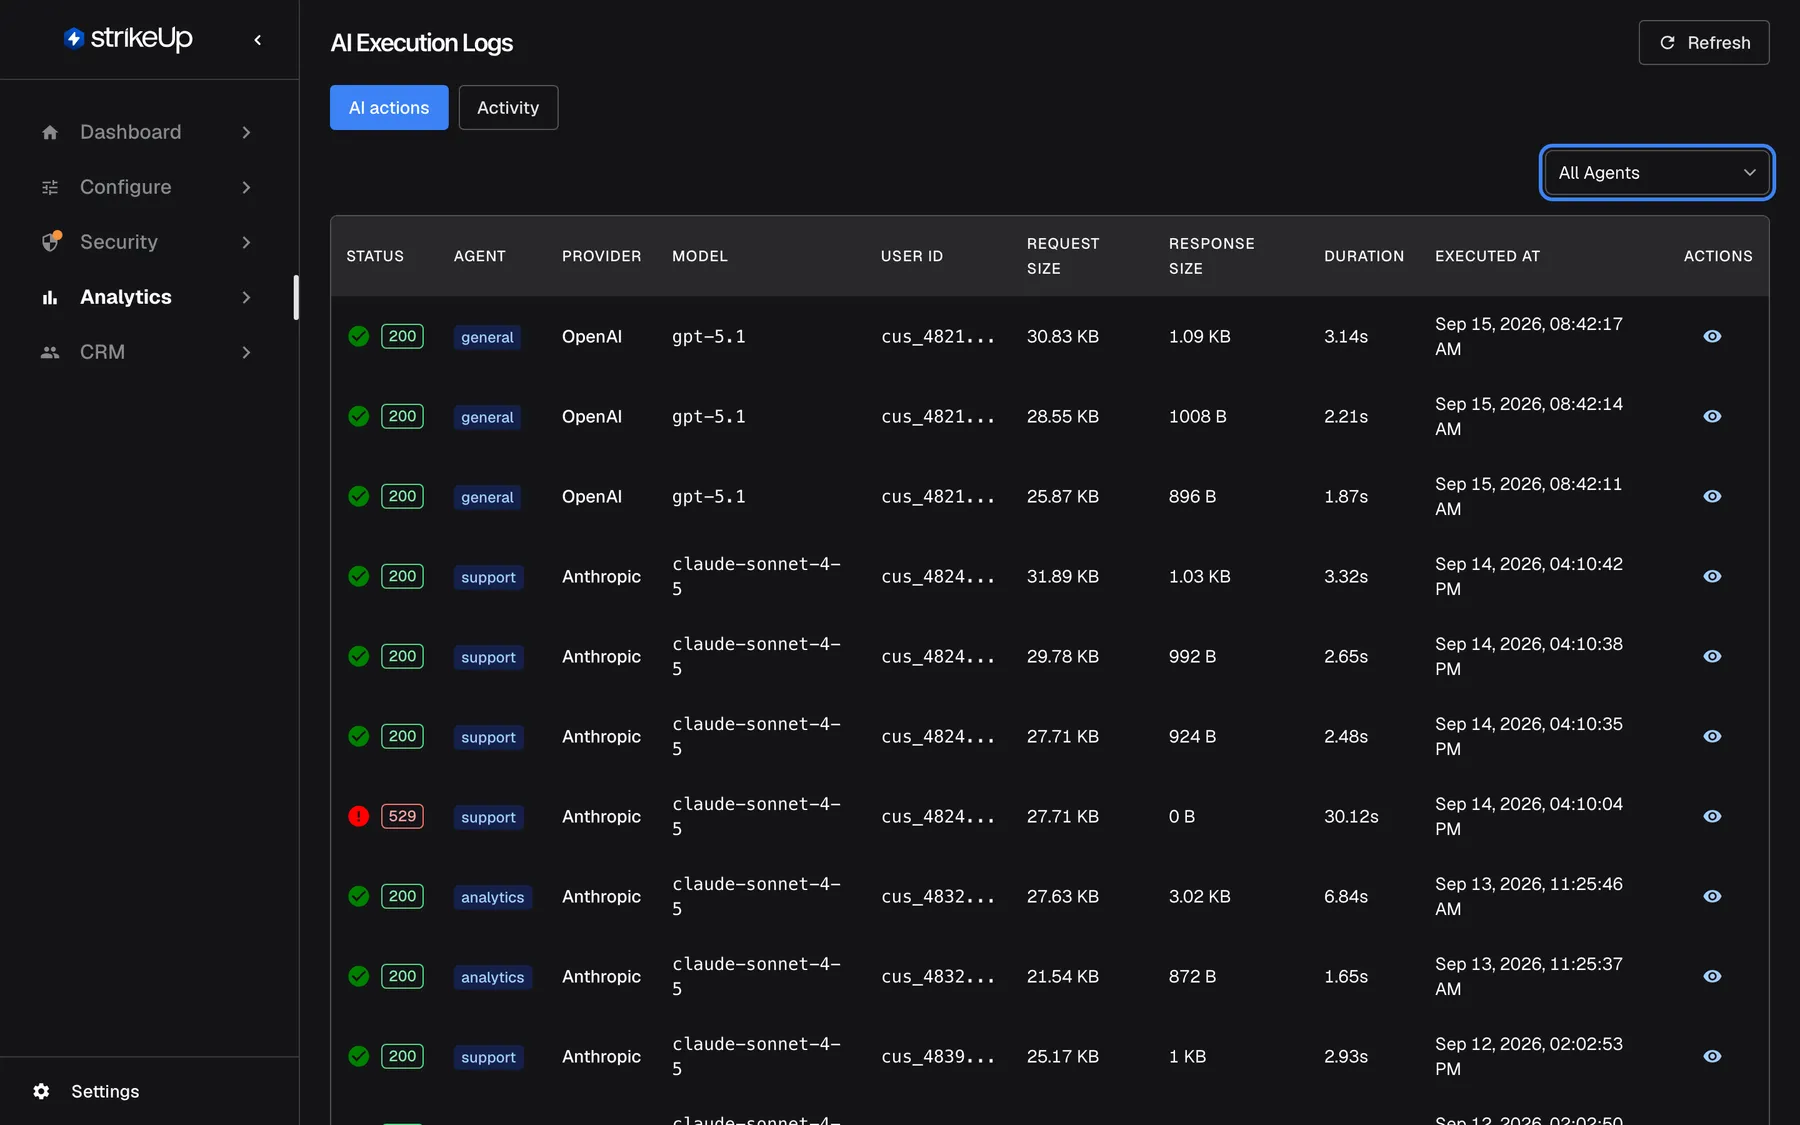Click the Settings gear icon
Screen dimensions: 1800x1125
[41, 1091]
